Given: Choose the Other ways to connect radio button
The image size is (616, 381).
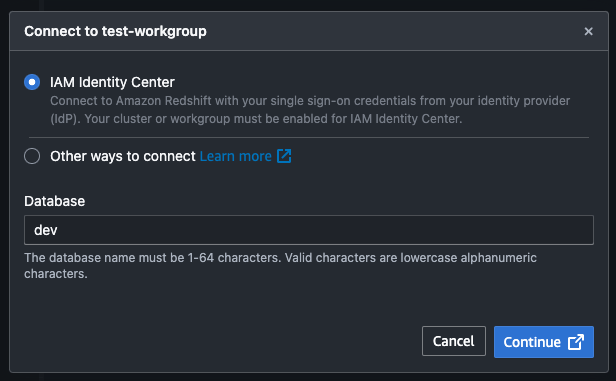Looking at the screenshot, I should 32,156.
